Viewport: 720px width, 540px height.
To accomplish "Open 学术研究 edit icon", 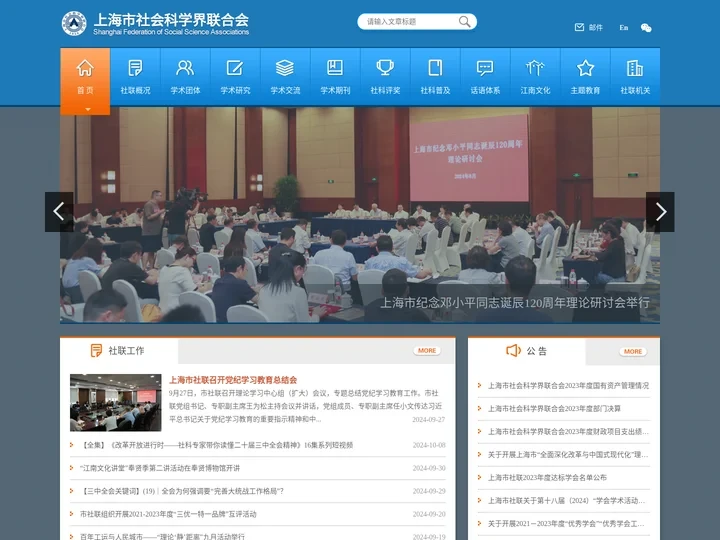I will coord(235,68).
